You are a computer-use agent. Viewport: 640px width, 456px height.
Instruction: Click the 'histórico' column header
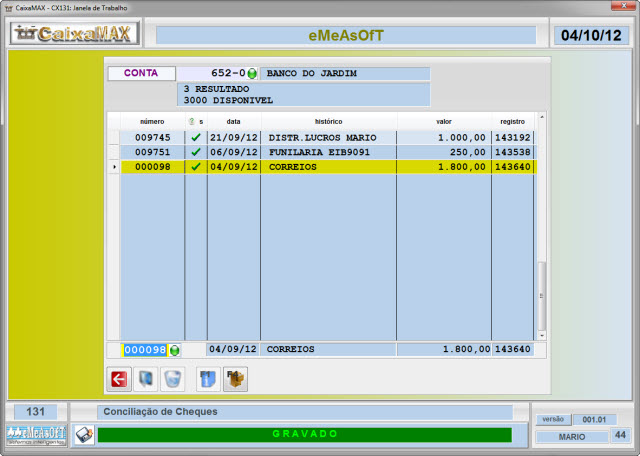(x=328, y=121)
